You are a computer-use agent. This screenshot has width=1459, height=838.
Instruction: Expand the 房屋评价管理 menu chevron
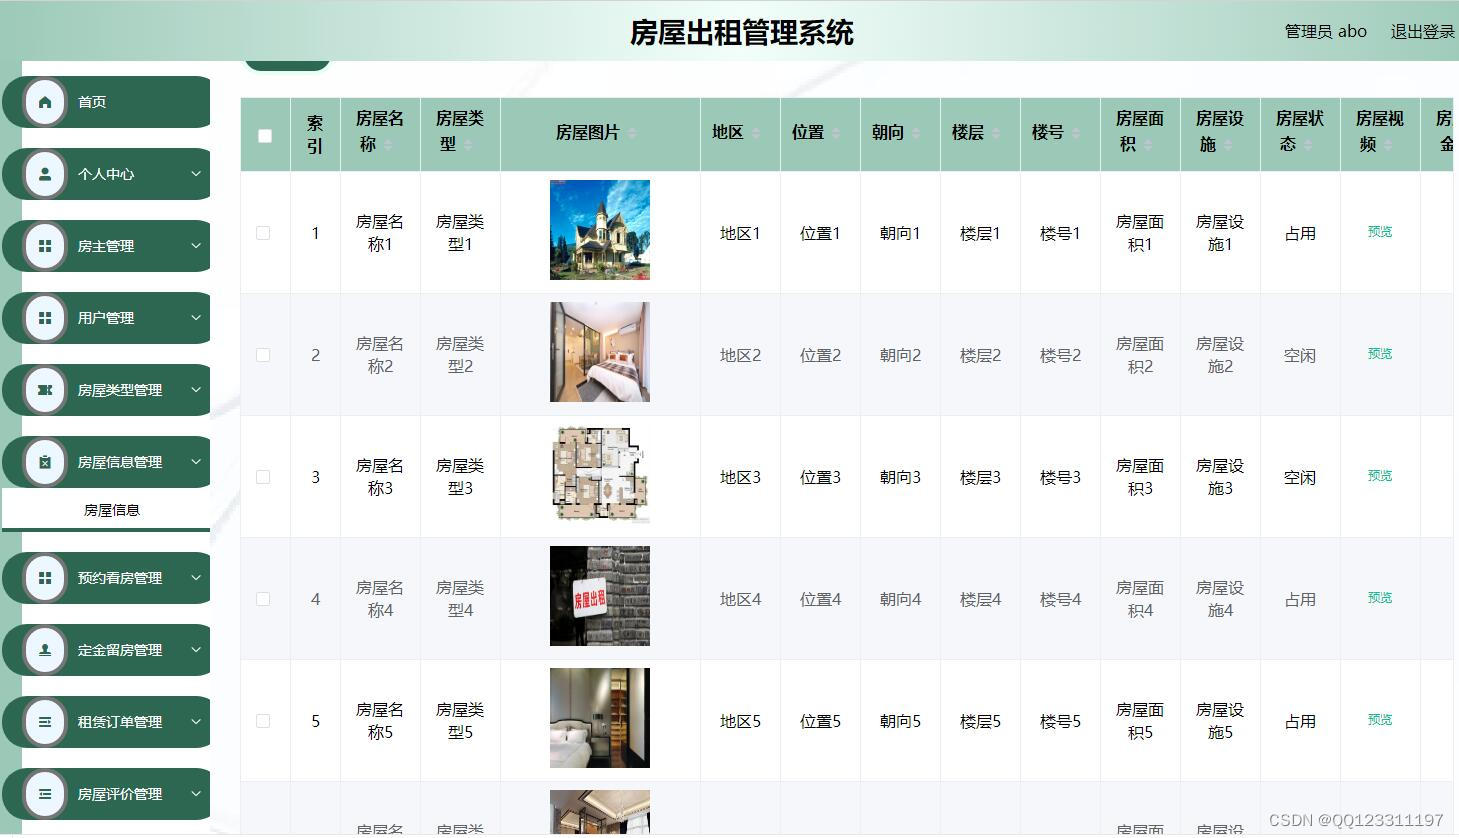point(196,794)
